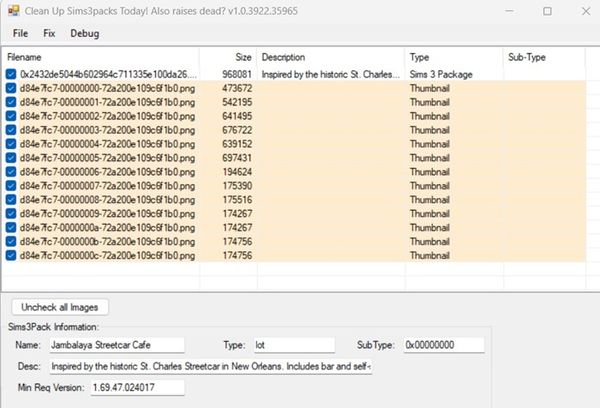Uncheck the 00000000 thumbnail png checkbox
600x408 pixels.
pos(11,88)
